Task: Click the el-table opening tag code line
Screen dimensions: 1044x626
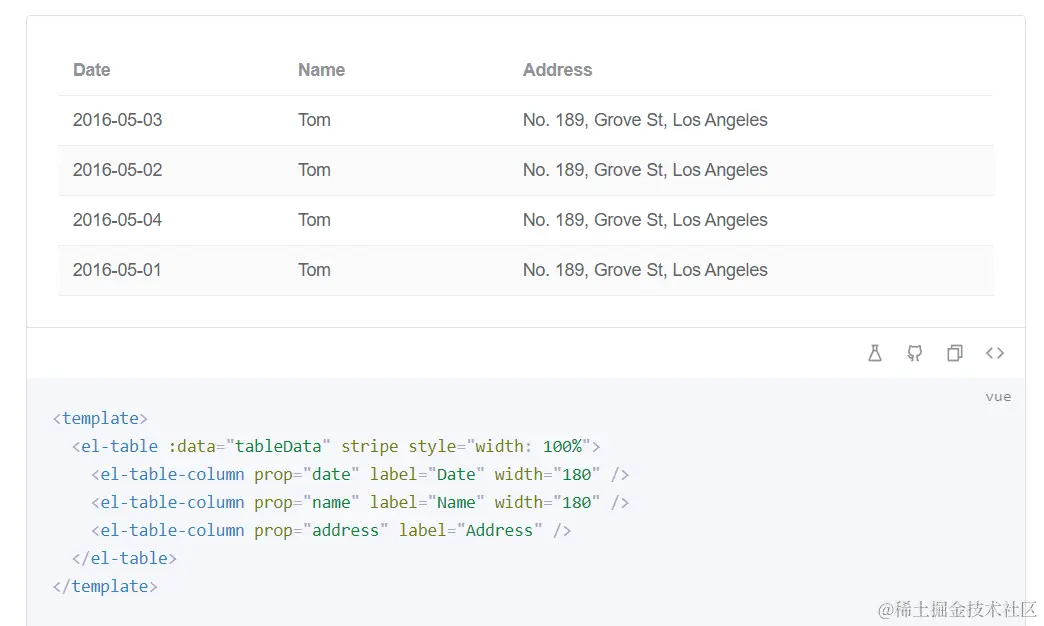Action: coord(336,446)
